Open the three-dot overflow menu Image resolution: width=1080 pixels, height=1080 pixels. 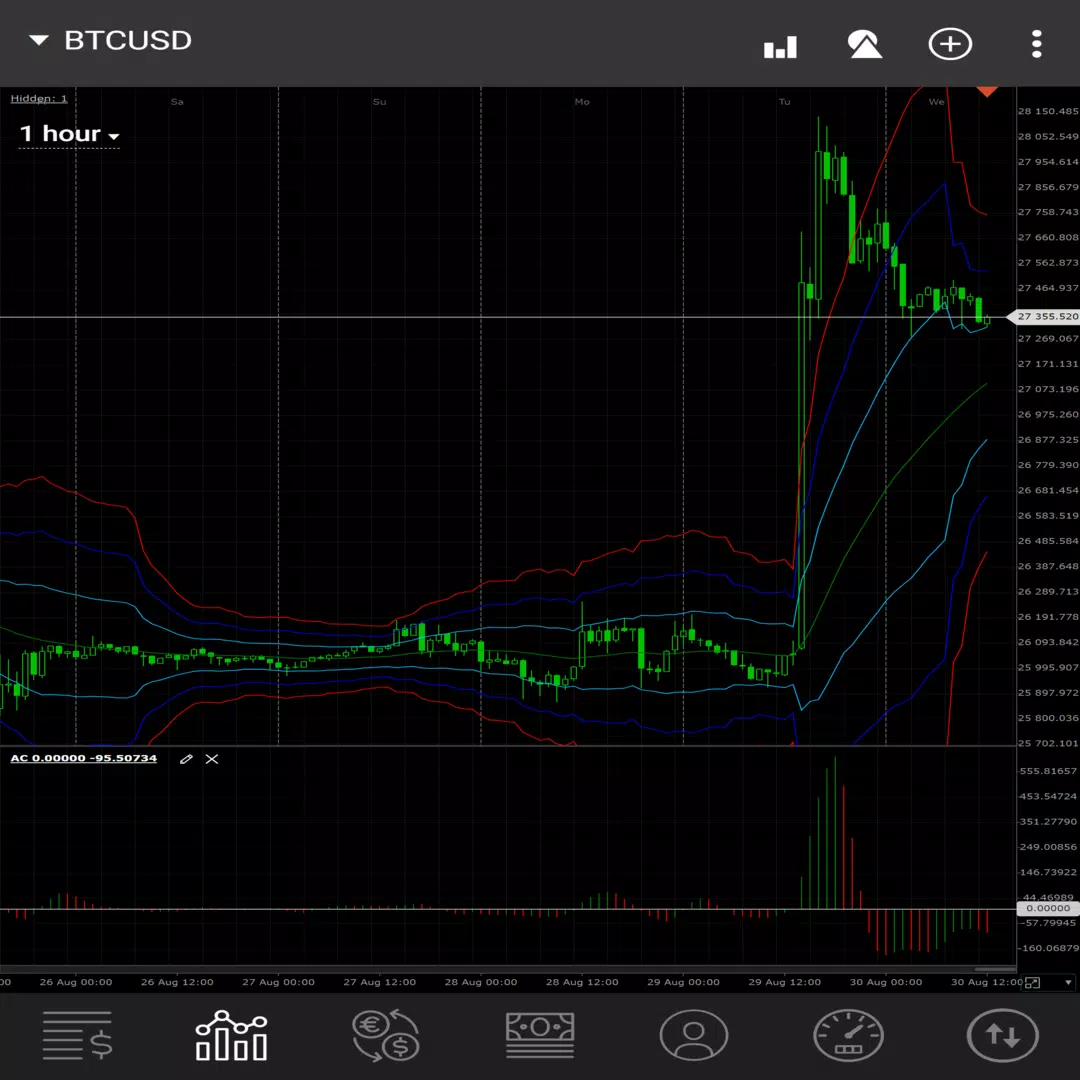click(1036, 44)
